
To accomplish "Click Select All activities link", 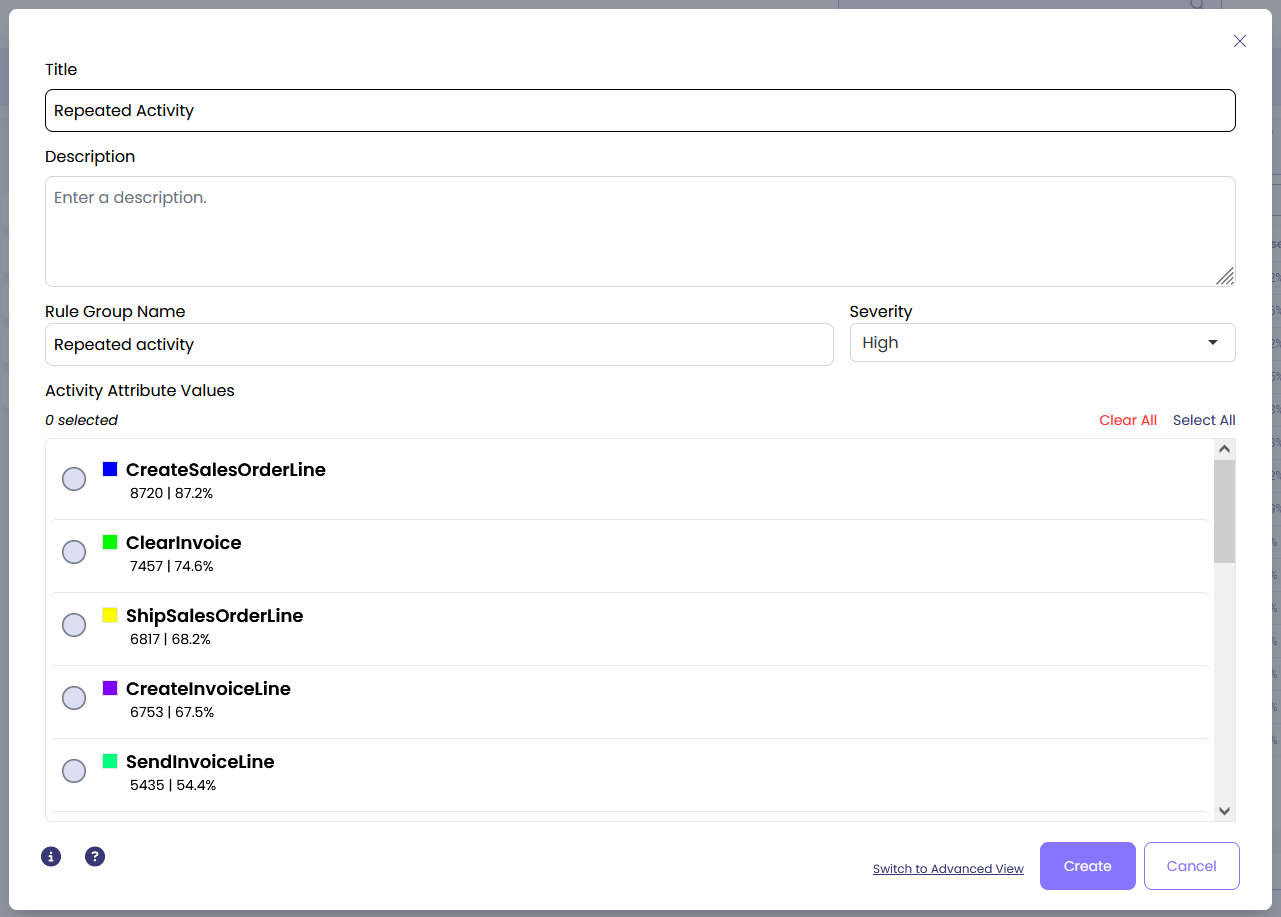I will pos(1204,420).
